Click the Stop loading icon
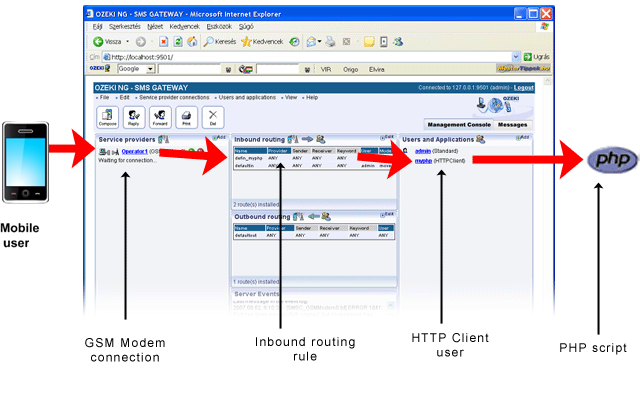 (164, 42)
